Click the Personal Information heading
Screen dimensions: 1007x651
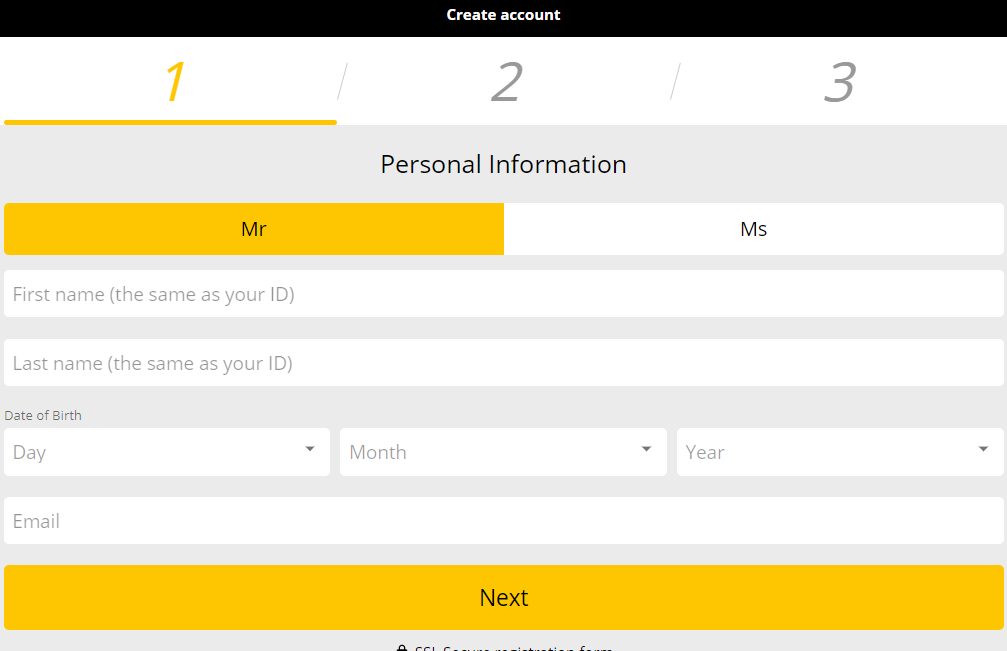(503, 164)
